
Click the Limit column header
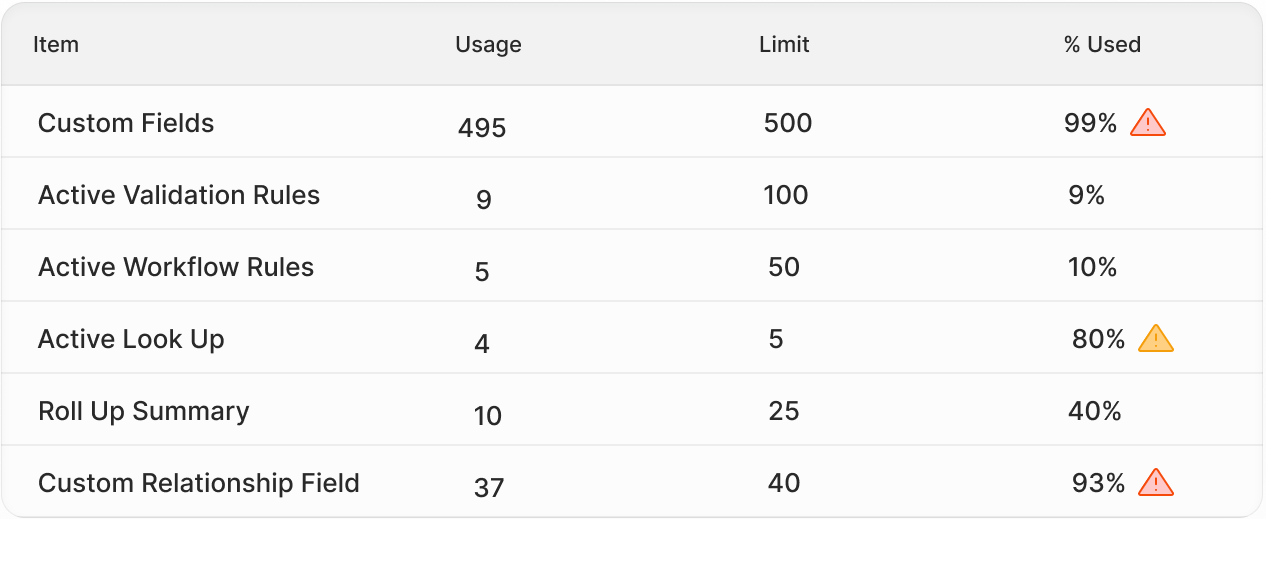click(x=784, y=44)
